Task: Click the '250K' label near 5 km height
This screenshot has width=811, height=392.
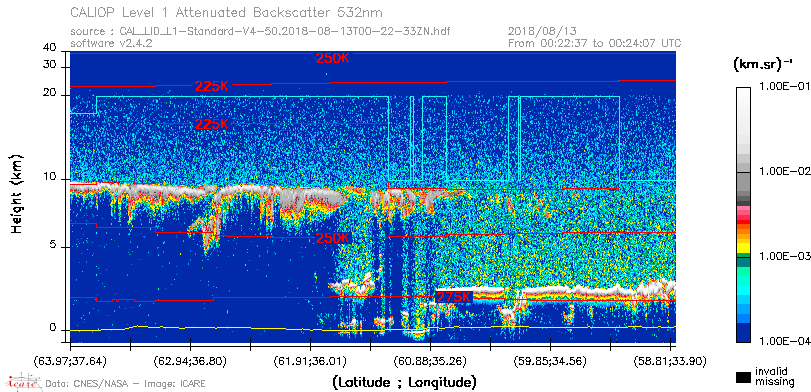Action: click(x=333, y=238)
